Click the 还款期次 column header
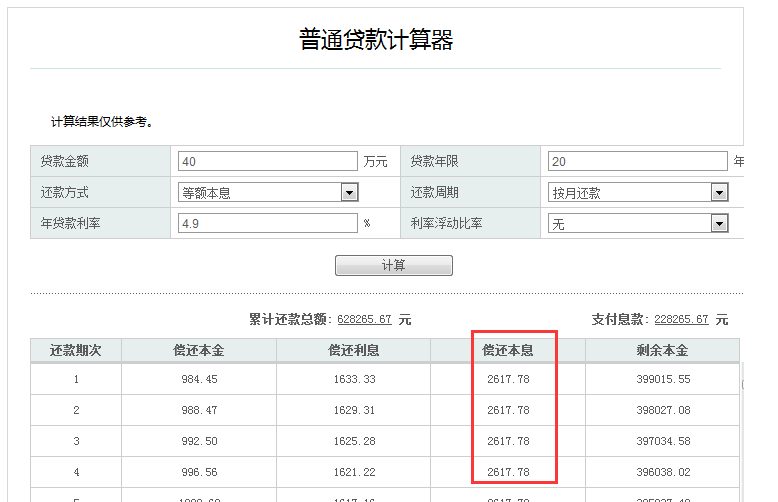 tap(76, 351)
